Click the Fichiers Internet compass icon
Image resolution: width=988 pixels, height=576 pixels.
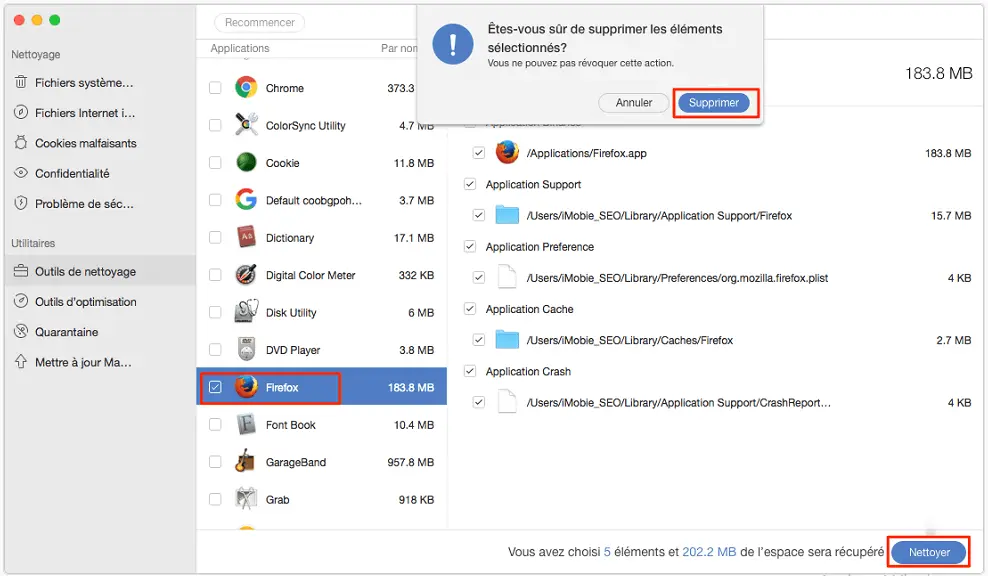coord(21,112)
